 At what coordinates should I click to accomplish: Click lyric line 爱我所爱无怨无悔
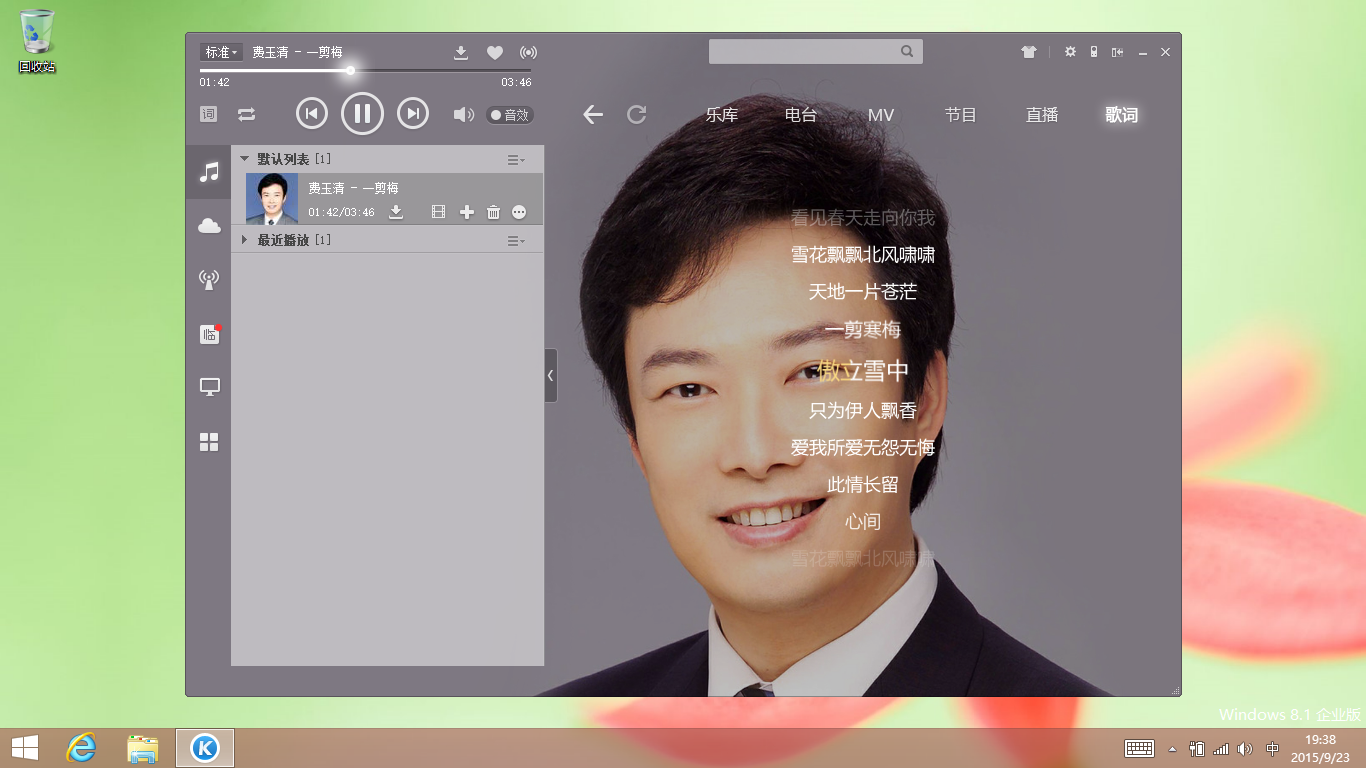863,447
